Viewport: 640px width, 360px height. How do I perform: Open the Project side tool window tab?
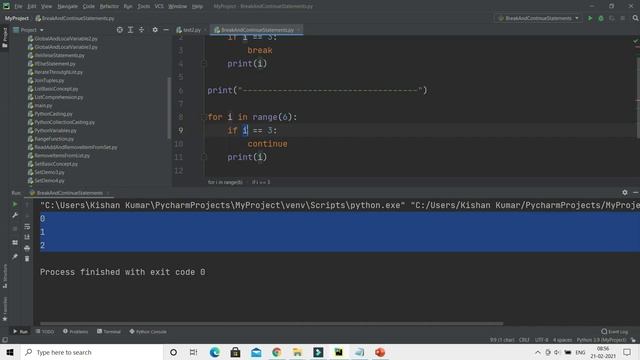coord(5,38)
